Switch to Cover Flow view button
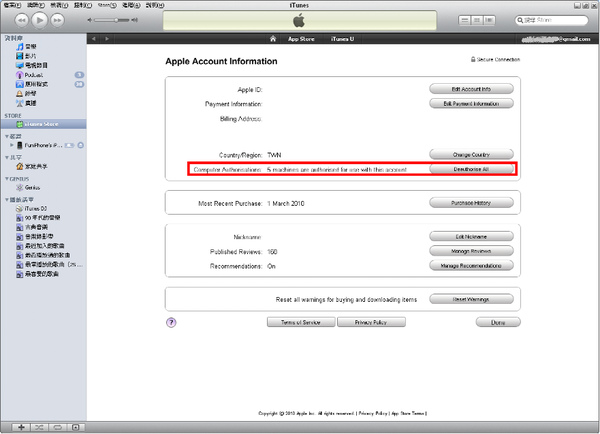The width and height of the screenshot is (600, 434). 489,20
